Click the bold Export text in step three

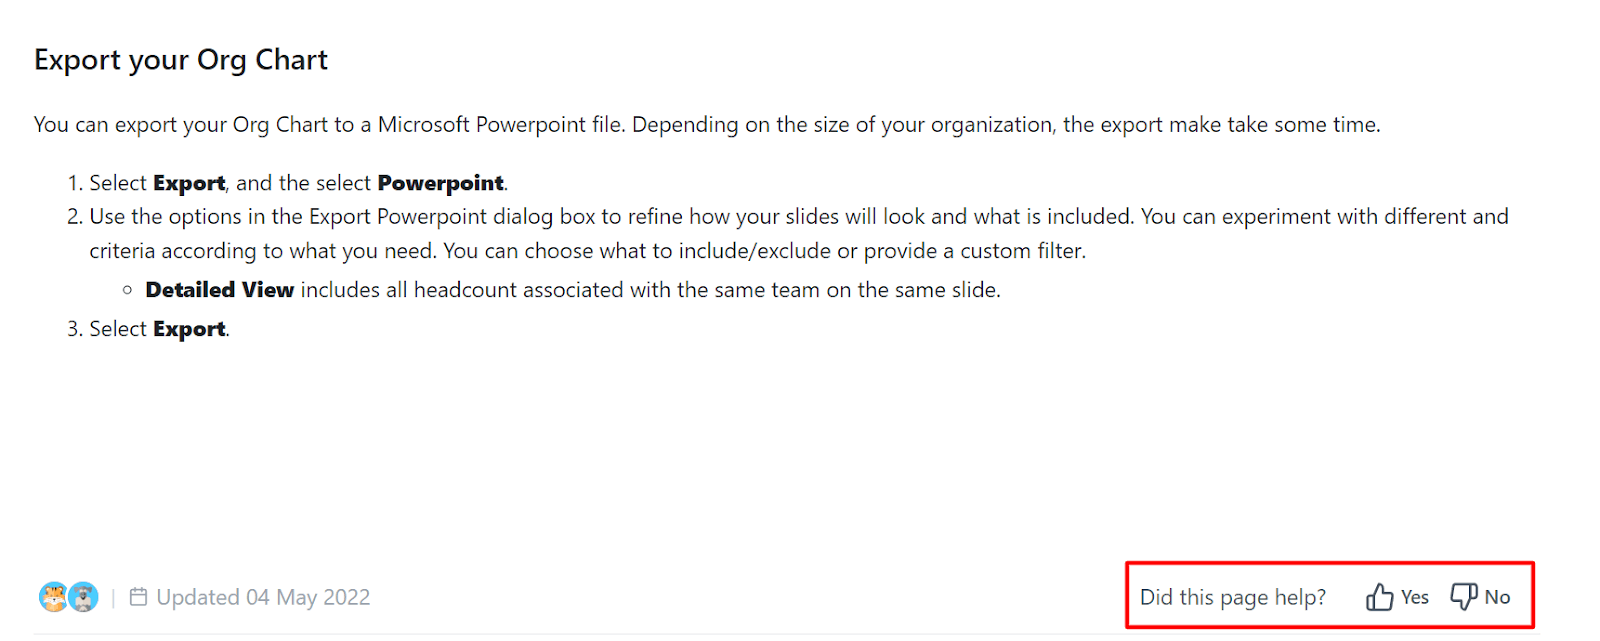189,328
